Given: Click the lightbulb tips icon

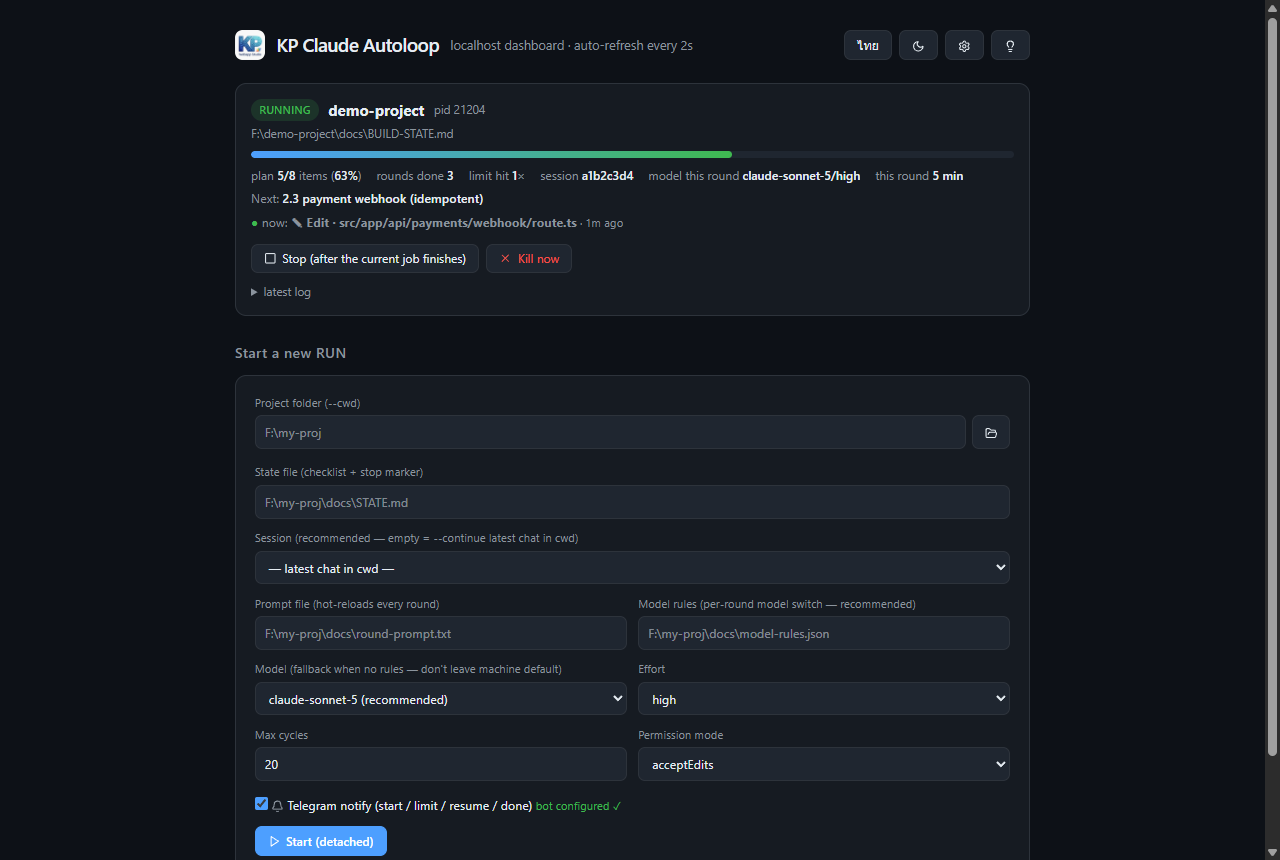Looking at the screenshot, I should point(1010,45).
